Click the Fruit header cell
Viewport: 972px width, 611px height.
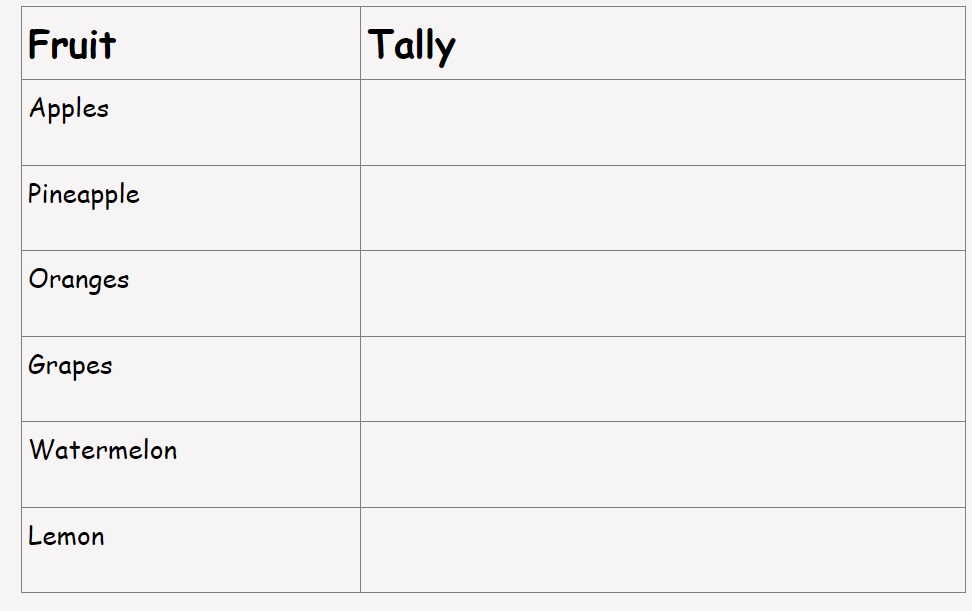[x=191, y=43]
